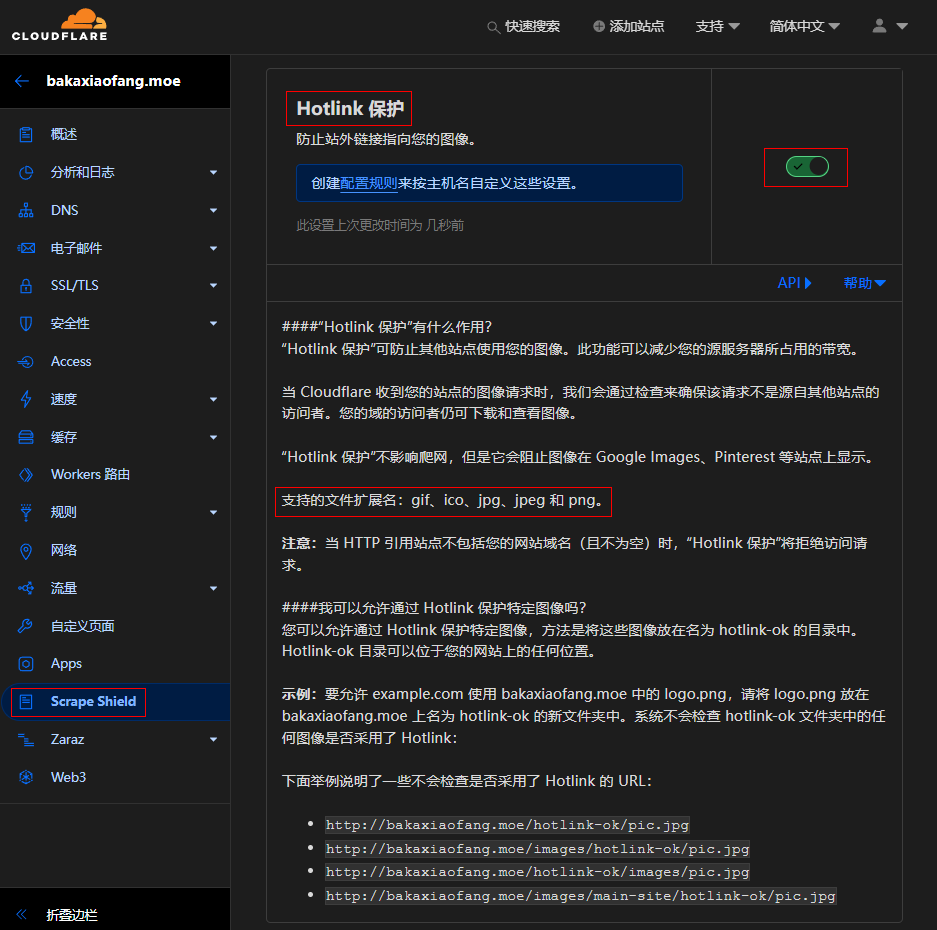Viewport: 937px width, 930px height.
Task: Click 添加站点 to add a site
Action: [628, 26]
